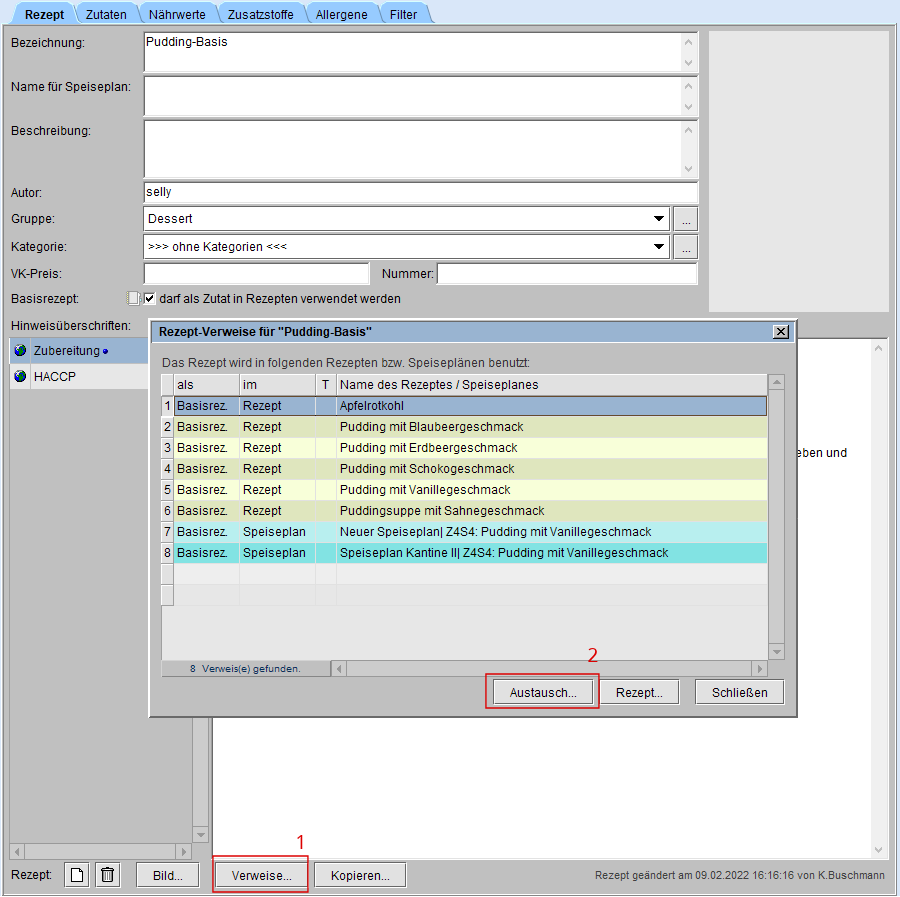This screenshot has width=900, height=897.
Task: Click into the VK-Preis input field
Action: (x=256, y=274)
